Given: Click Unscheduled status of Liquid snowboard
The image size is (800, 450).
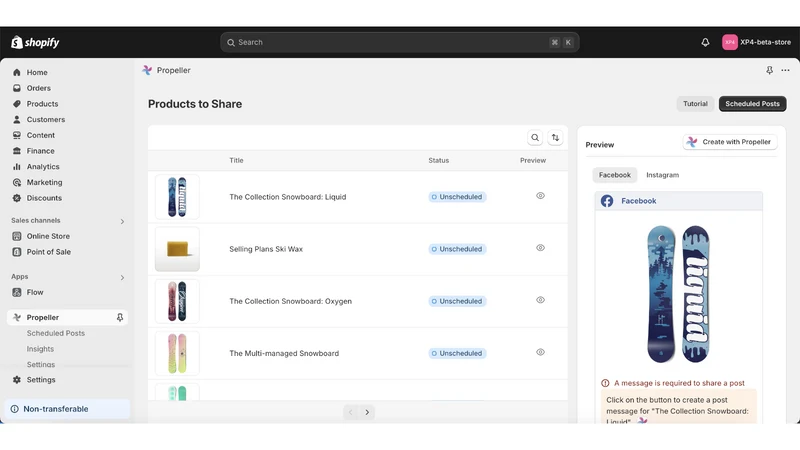Looking at the screenshot, I should [457, 197].
